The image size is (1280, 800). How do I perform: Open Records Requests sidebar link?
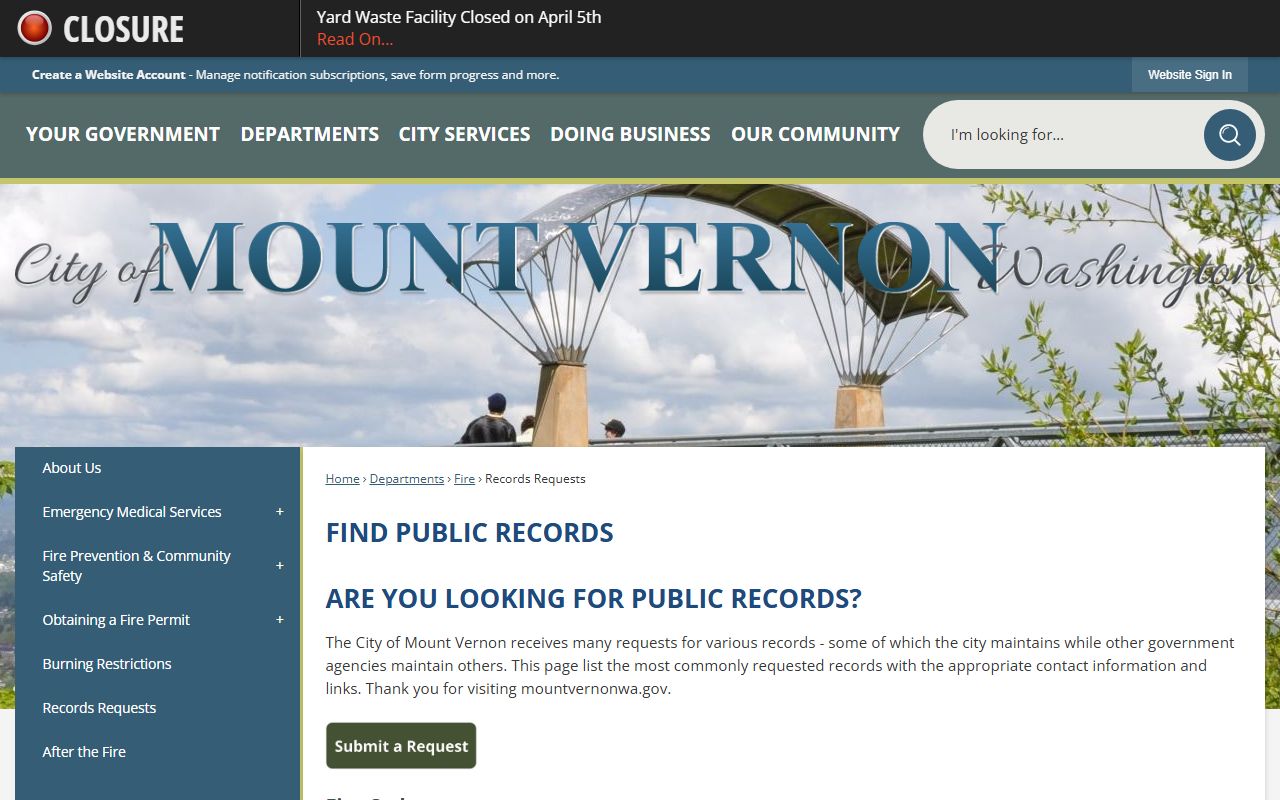99,708
